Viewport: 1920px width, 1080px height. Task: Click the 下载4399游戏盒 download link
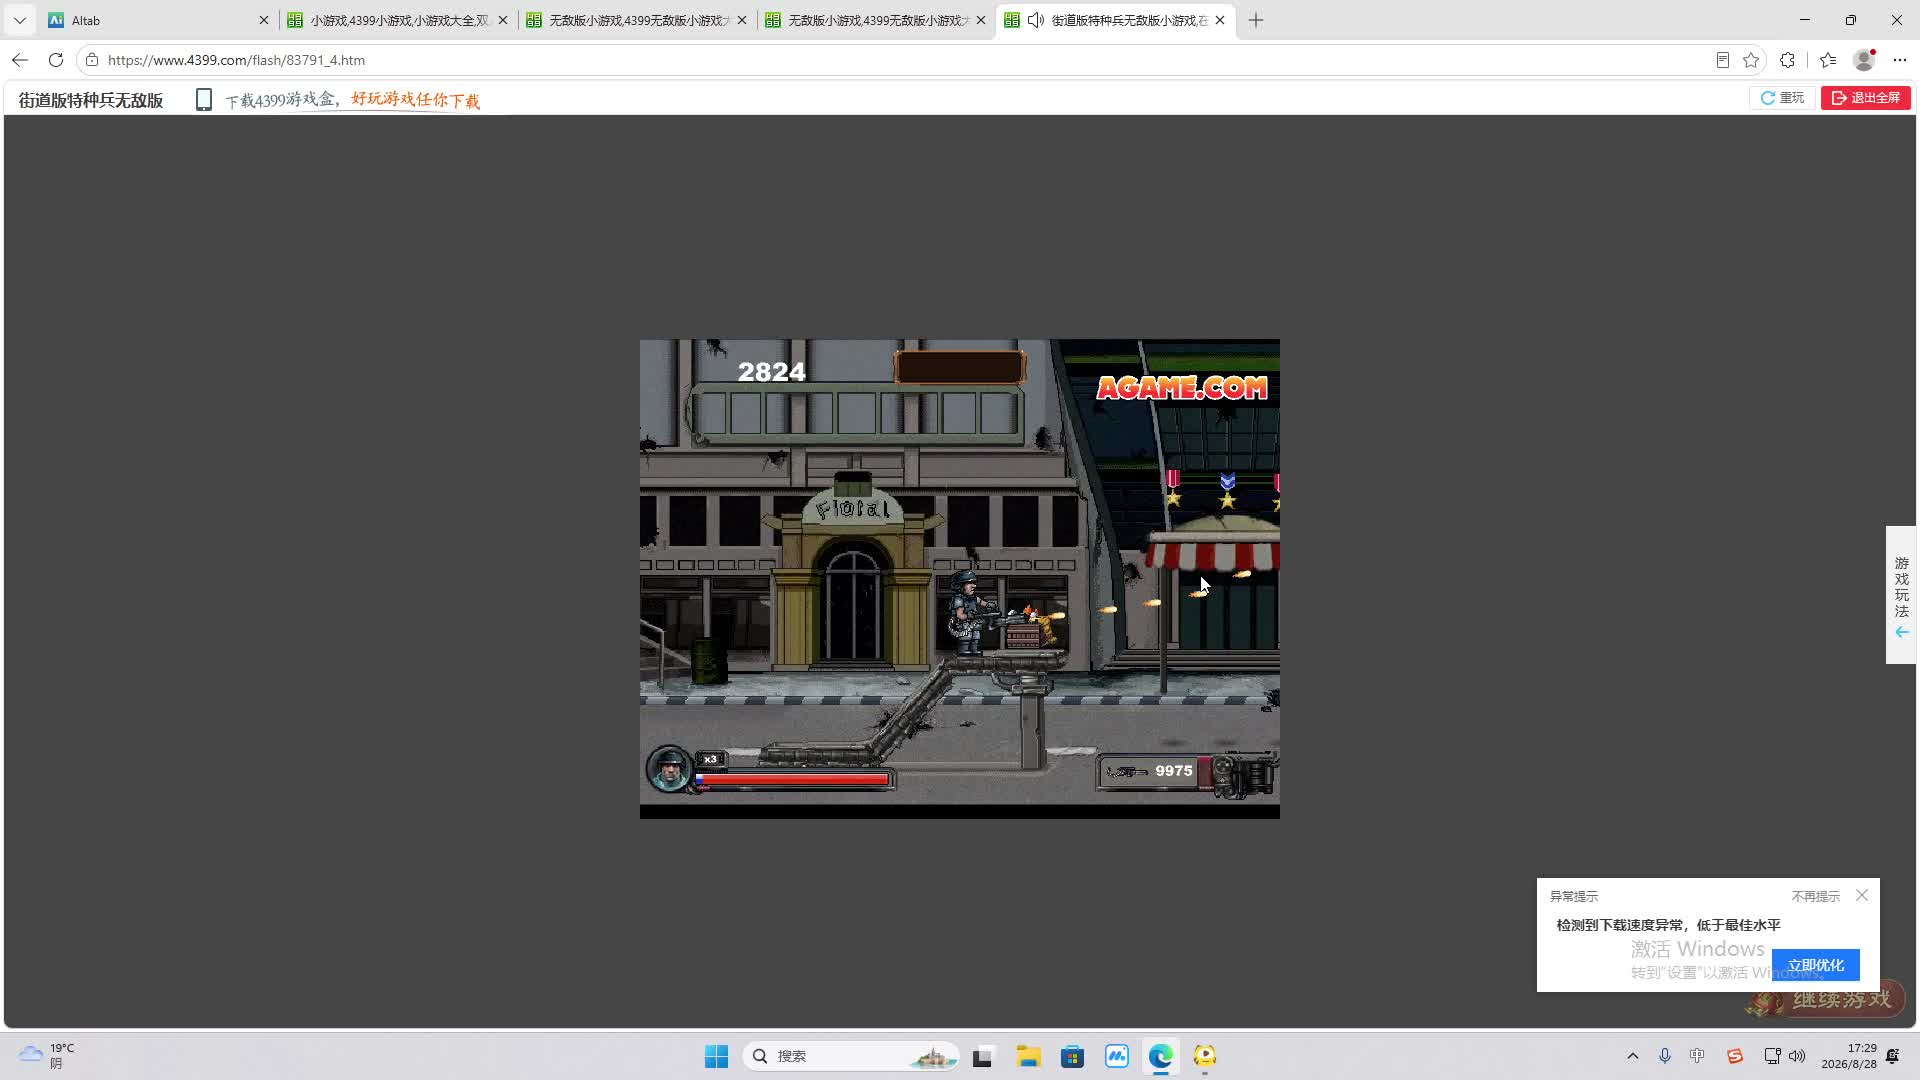pyautogui.click(x=352, y=100)
